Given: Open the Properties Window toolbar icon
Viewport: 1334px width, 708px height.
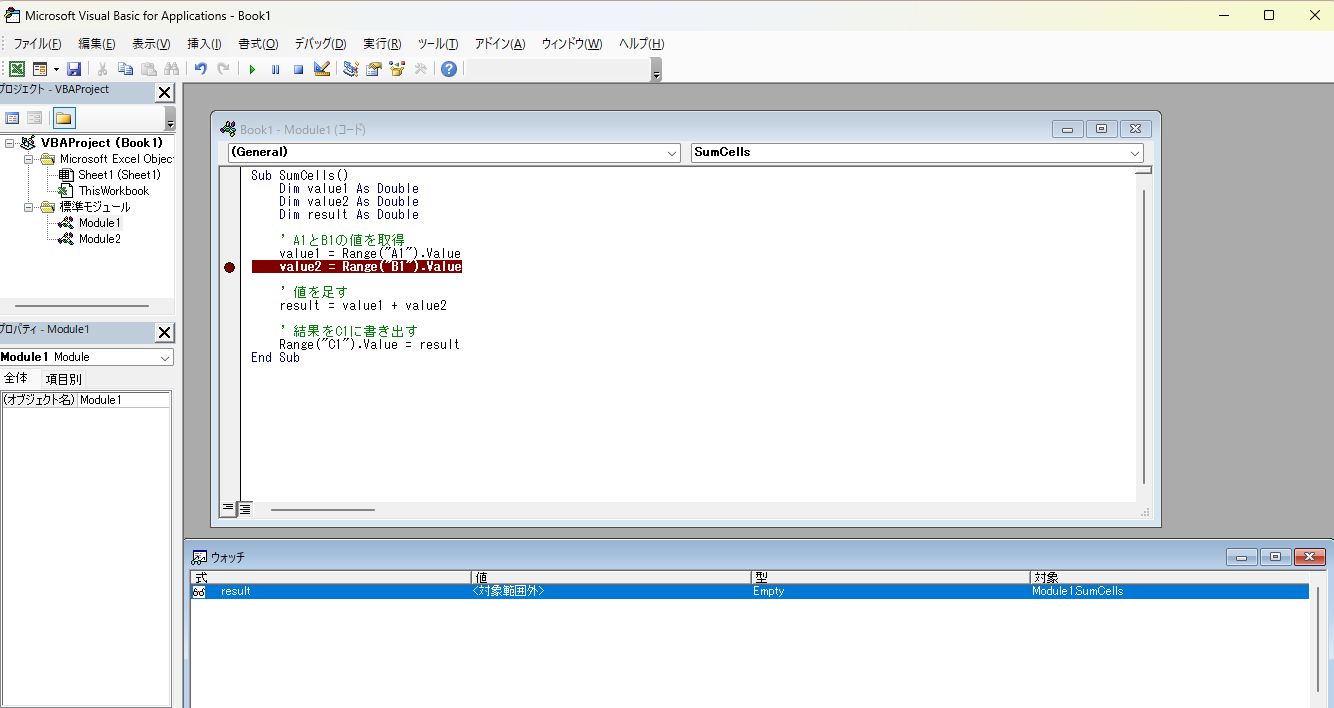Looking at the screenshot, I should (374, 69).
